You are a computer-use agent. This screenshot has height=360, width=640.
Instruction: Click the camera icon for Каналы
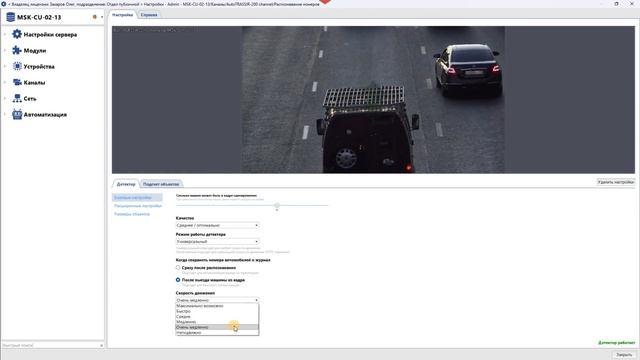click(x=17, y=82)
